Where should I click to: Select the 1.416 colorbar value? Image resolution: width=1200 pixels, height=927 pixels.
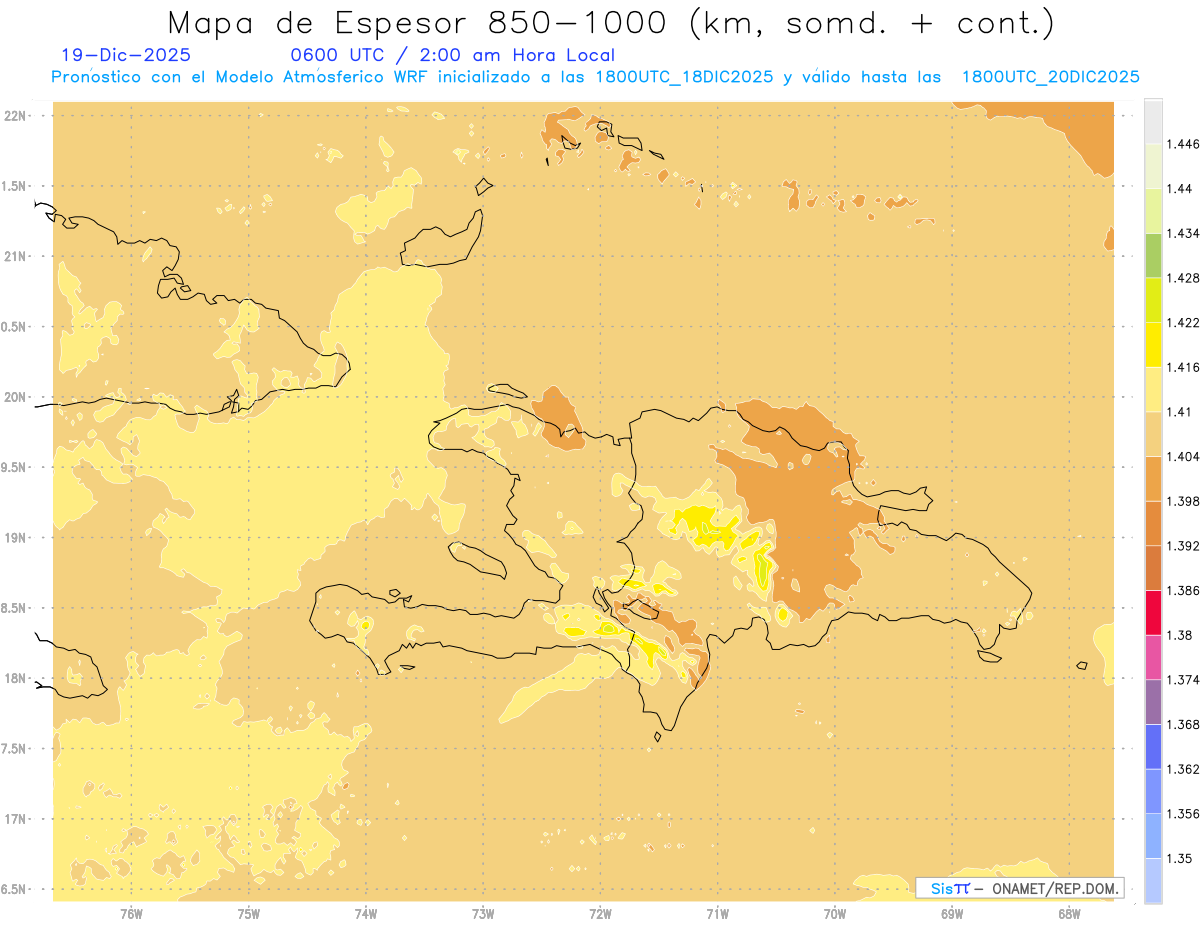pyautogui.click(x=1183, y=367)
